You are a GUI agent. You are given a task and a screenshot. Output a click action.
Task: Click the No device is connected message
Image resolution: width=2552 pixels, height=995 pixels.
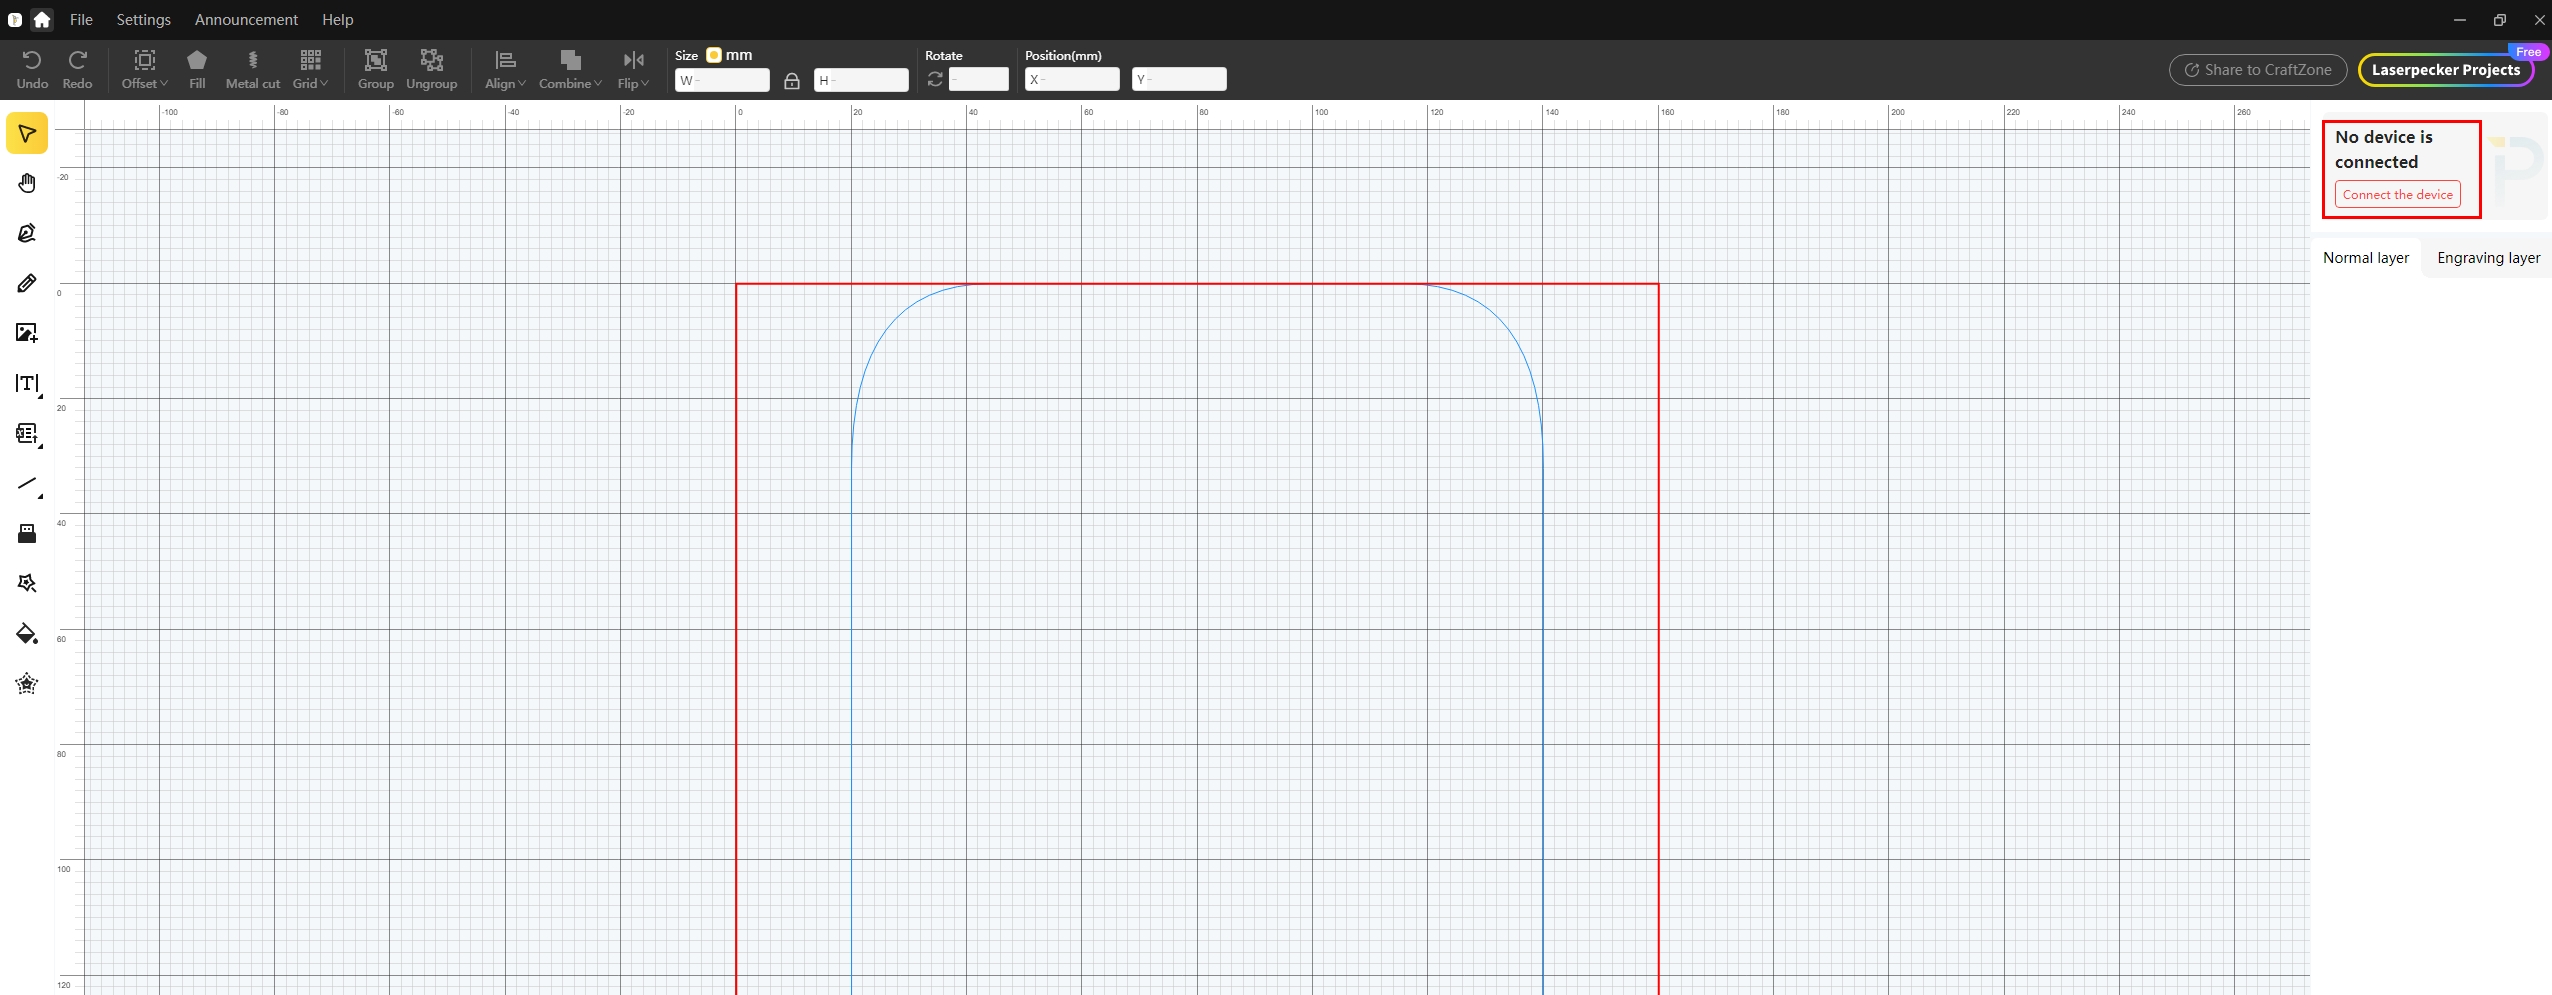click(x=2383, y=149)
